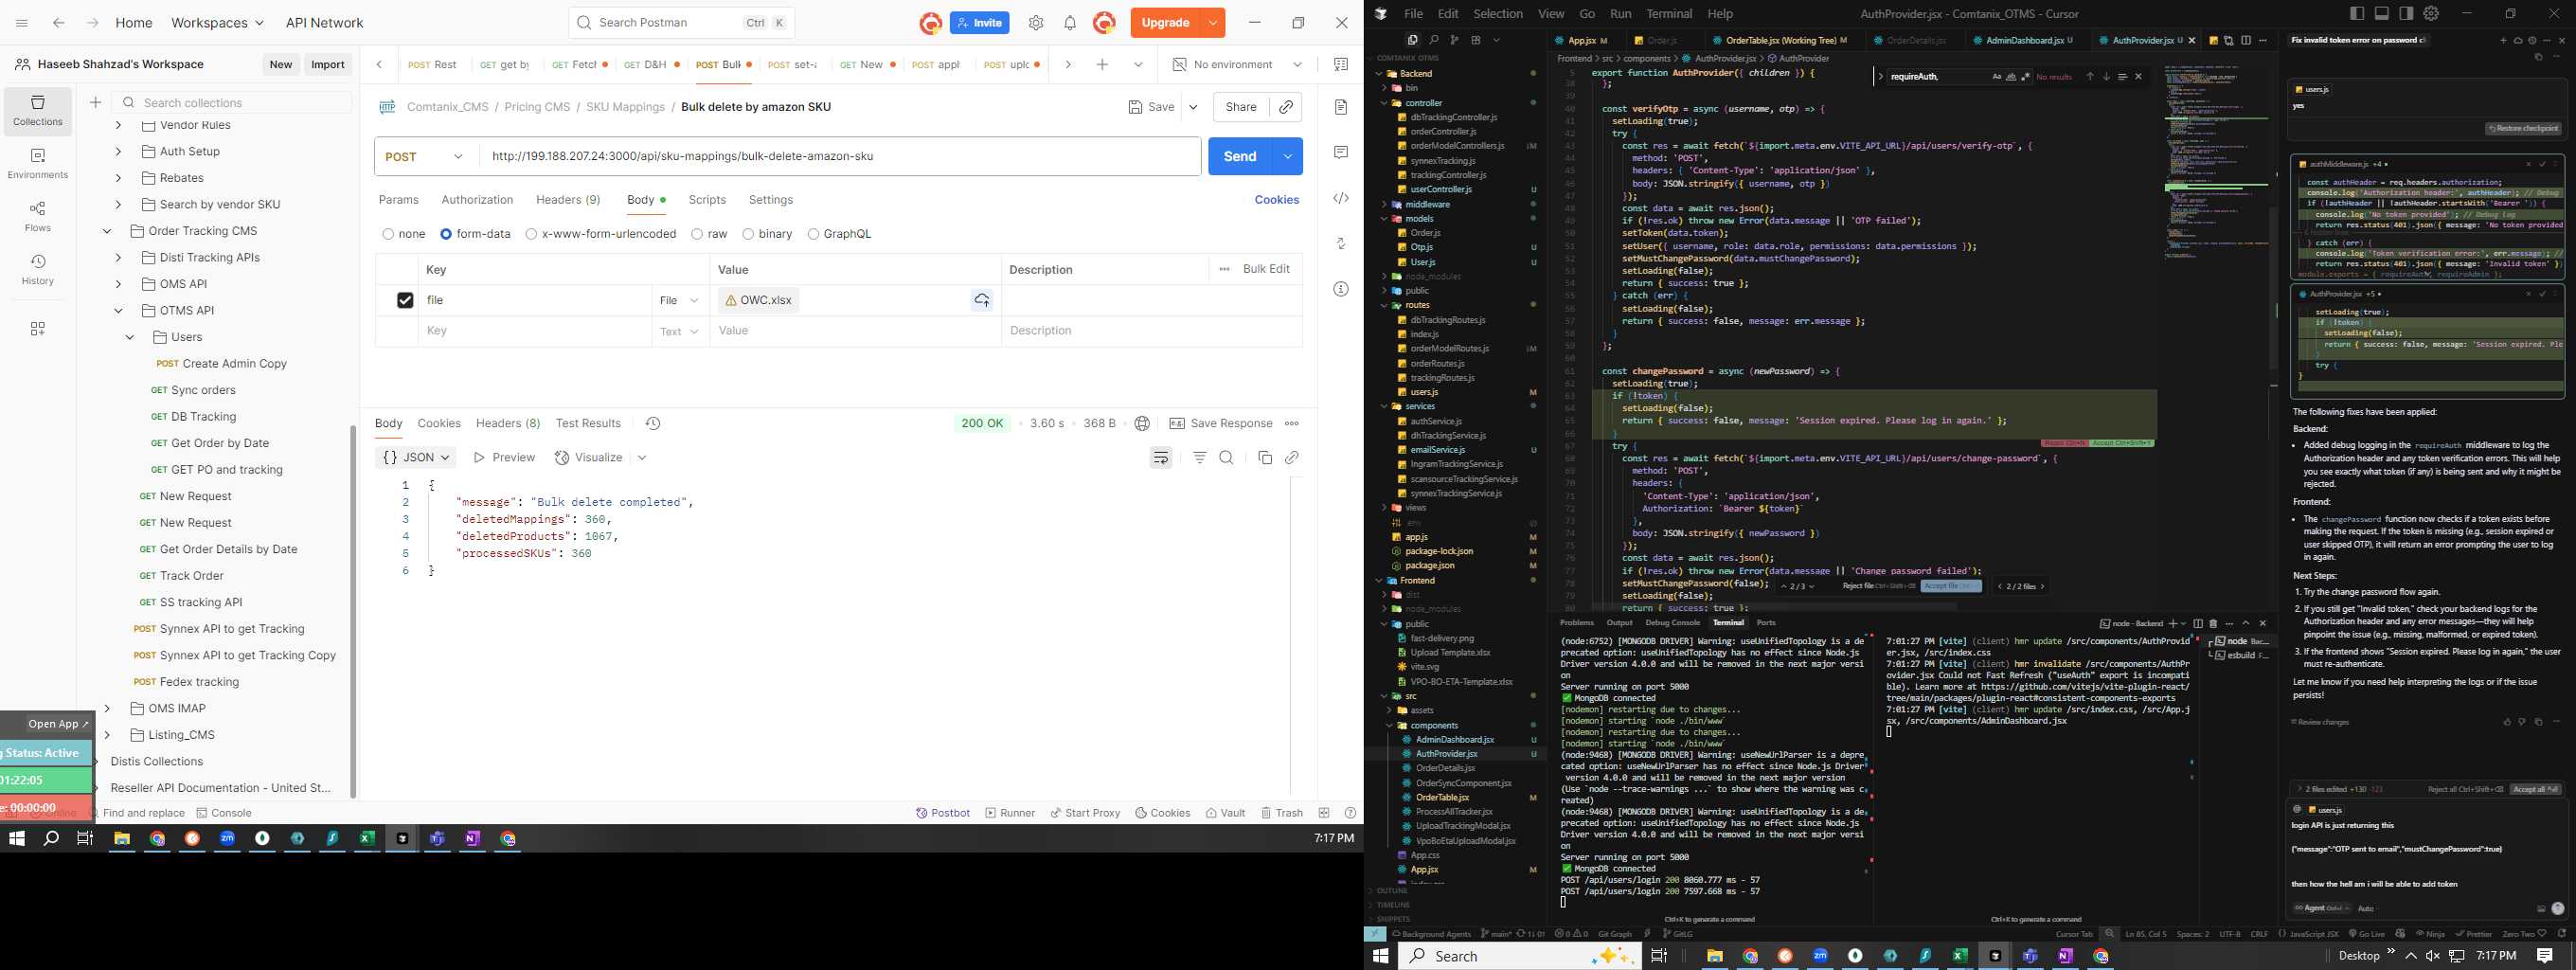The width and height of the screenshot is (2576, 970).
Task: Toggle word wrap in response viewer
Action: pos(1161,457)
